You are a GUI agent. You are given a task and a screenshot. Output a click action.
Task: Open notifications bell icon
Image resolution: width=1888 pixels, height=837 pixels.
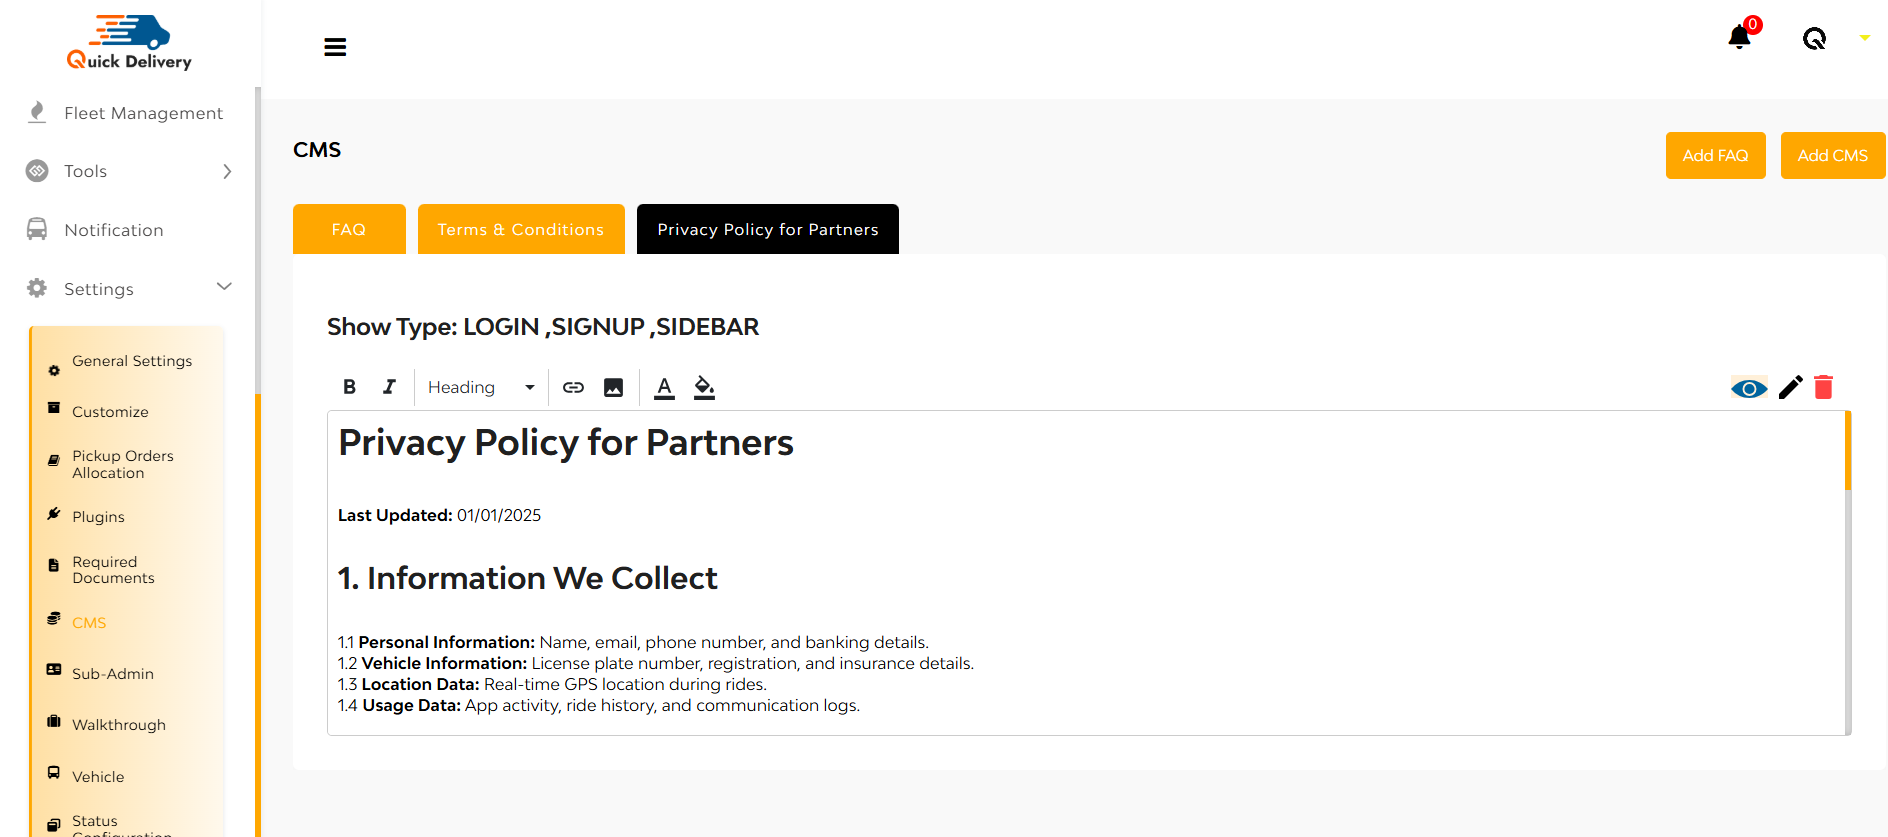[x=1740, y=38]
